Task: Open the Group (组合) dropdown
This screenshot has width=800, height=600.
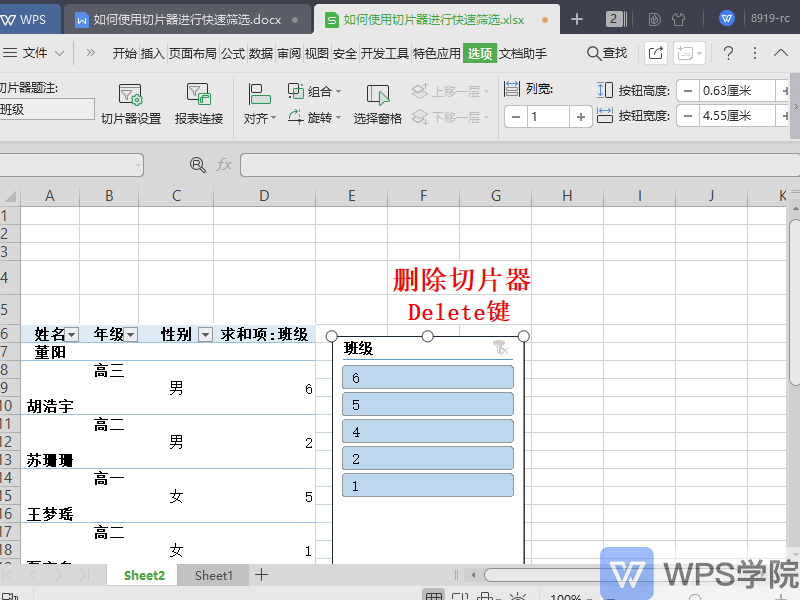Action: click(x=314, y=91)
